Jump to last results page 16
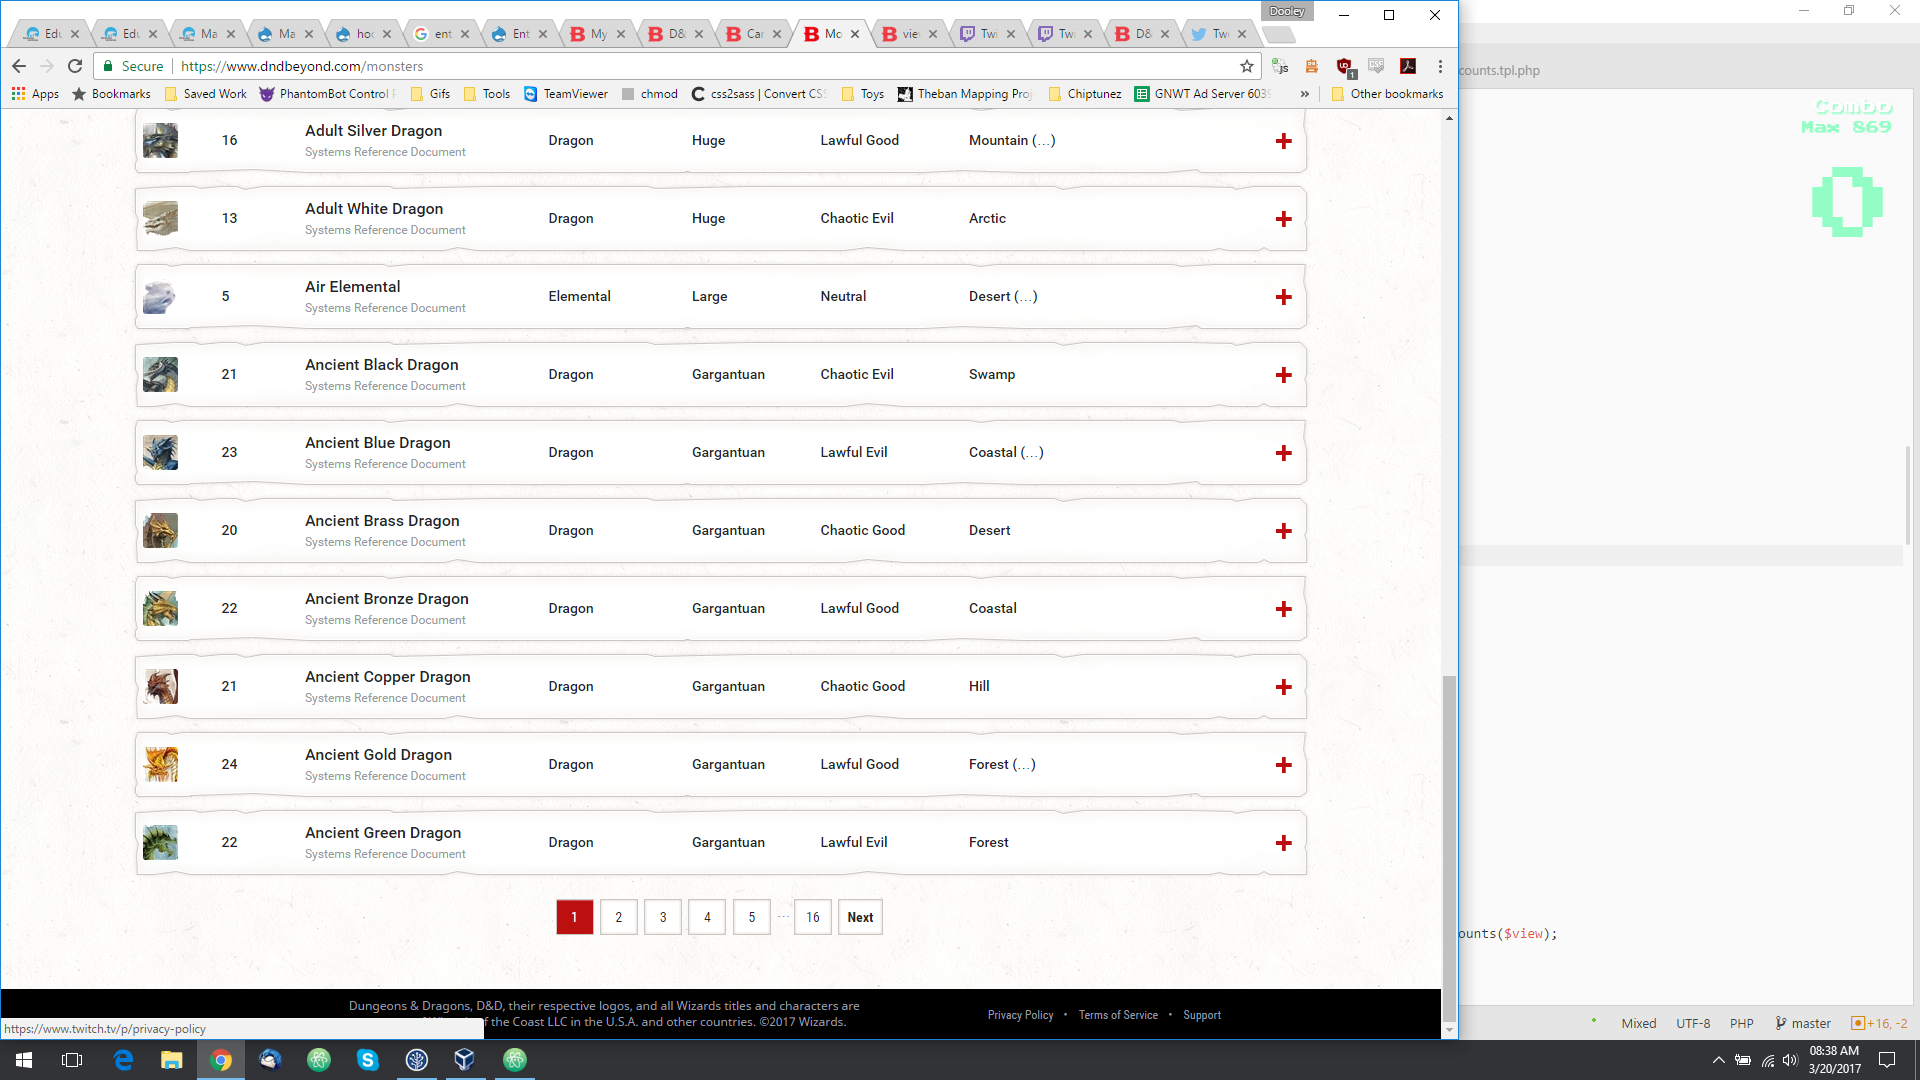This screenshot has height=1080, width=1920. pyautogui.click(x=813, y=917)
